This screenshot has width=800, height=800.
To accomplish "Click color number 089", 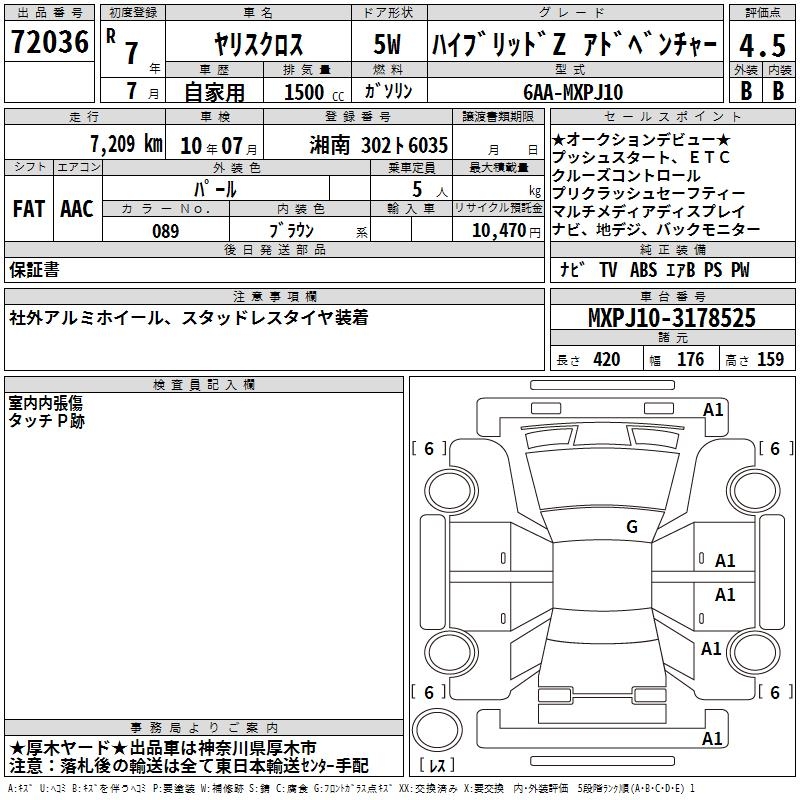I will click(x=165, y=231).
